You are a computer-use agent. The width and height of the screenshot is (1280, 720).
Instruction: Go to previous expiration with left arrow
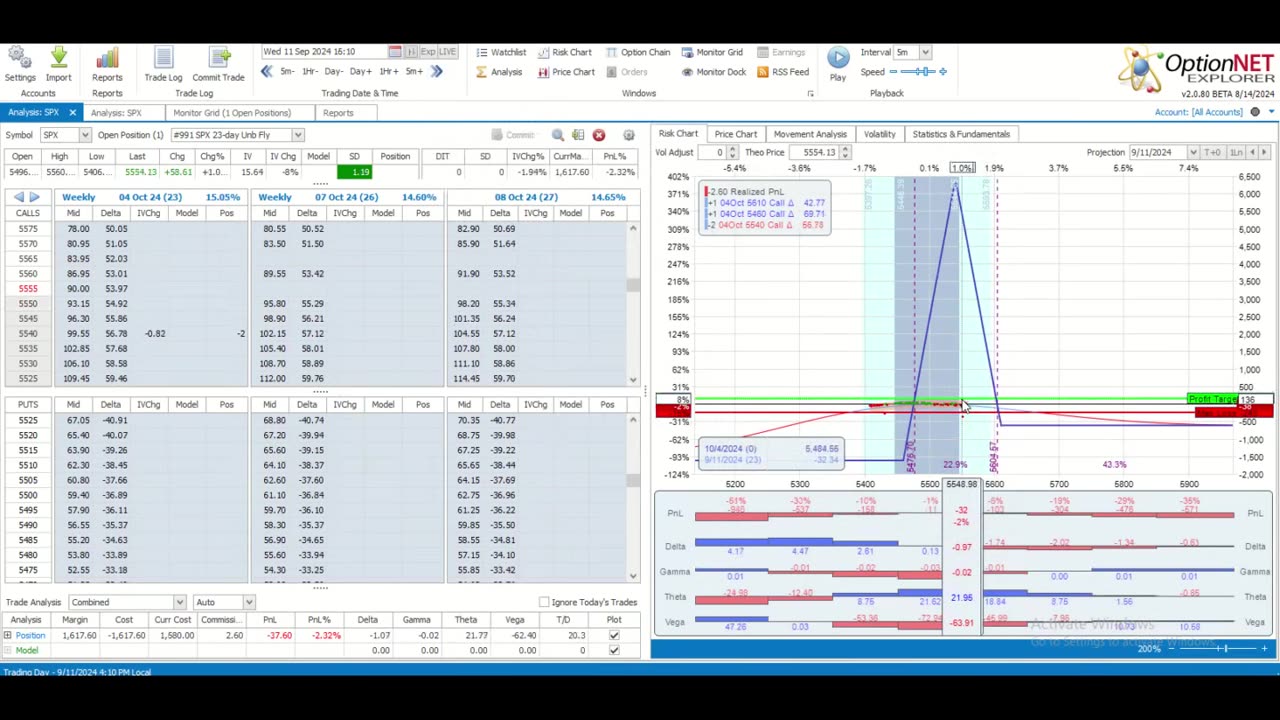(x=19, y=197)
